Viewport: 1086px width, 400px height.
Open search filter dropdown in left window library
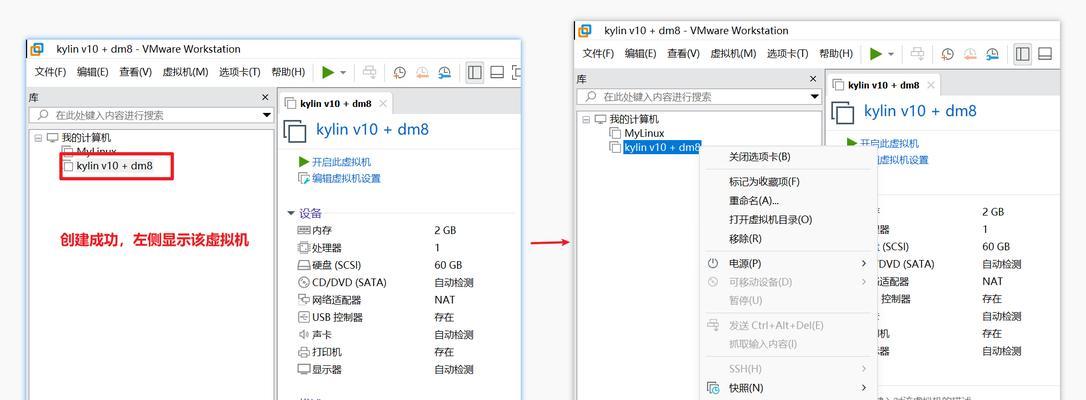267,115
